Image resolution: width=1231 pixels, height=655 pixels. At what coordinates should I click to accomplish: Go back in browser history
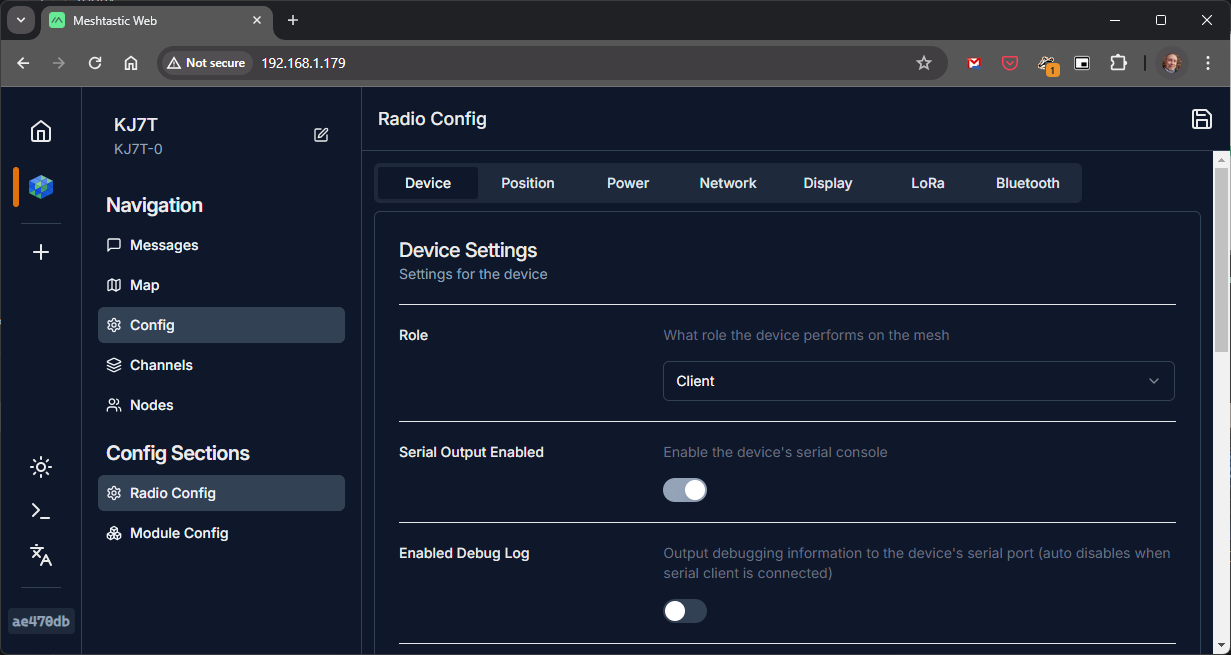(x=23, y=63)
